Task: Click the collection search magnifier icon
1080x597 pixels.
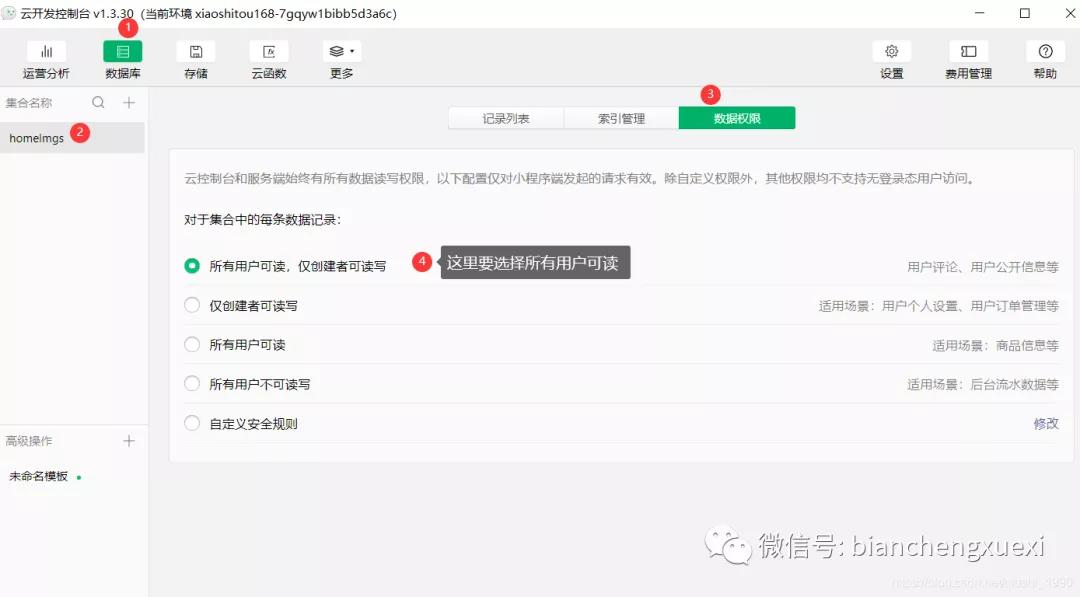Action: 97,102
